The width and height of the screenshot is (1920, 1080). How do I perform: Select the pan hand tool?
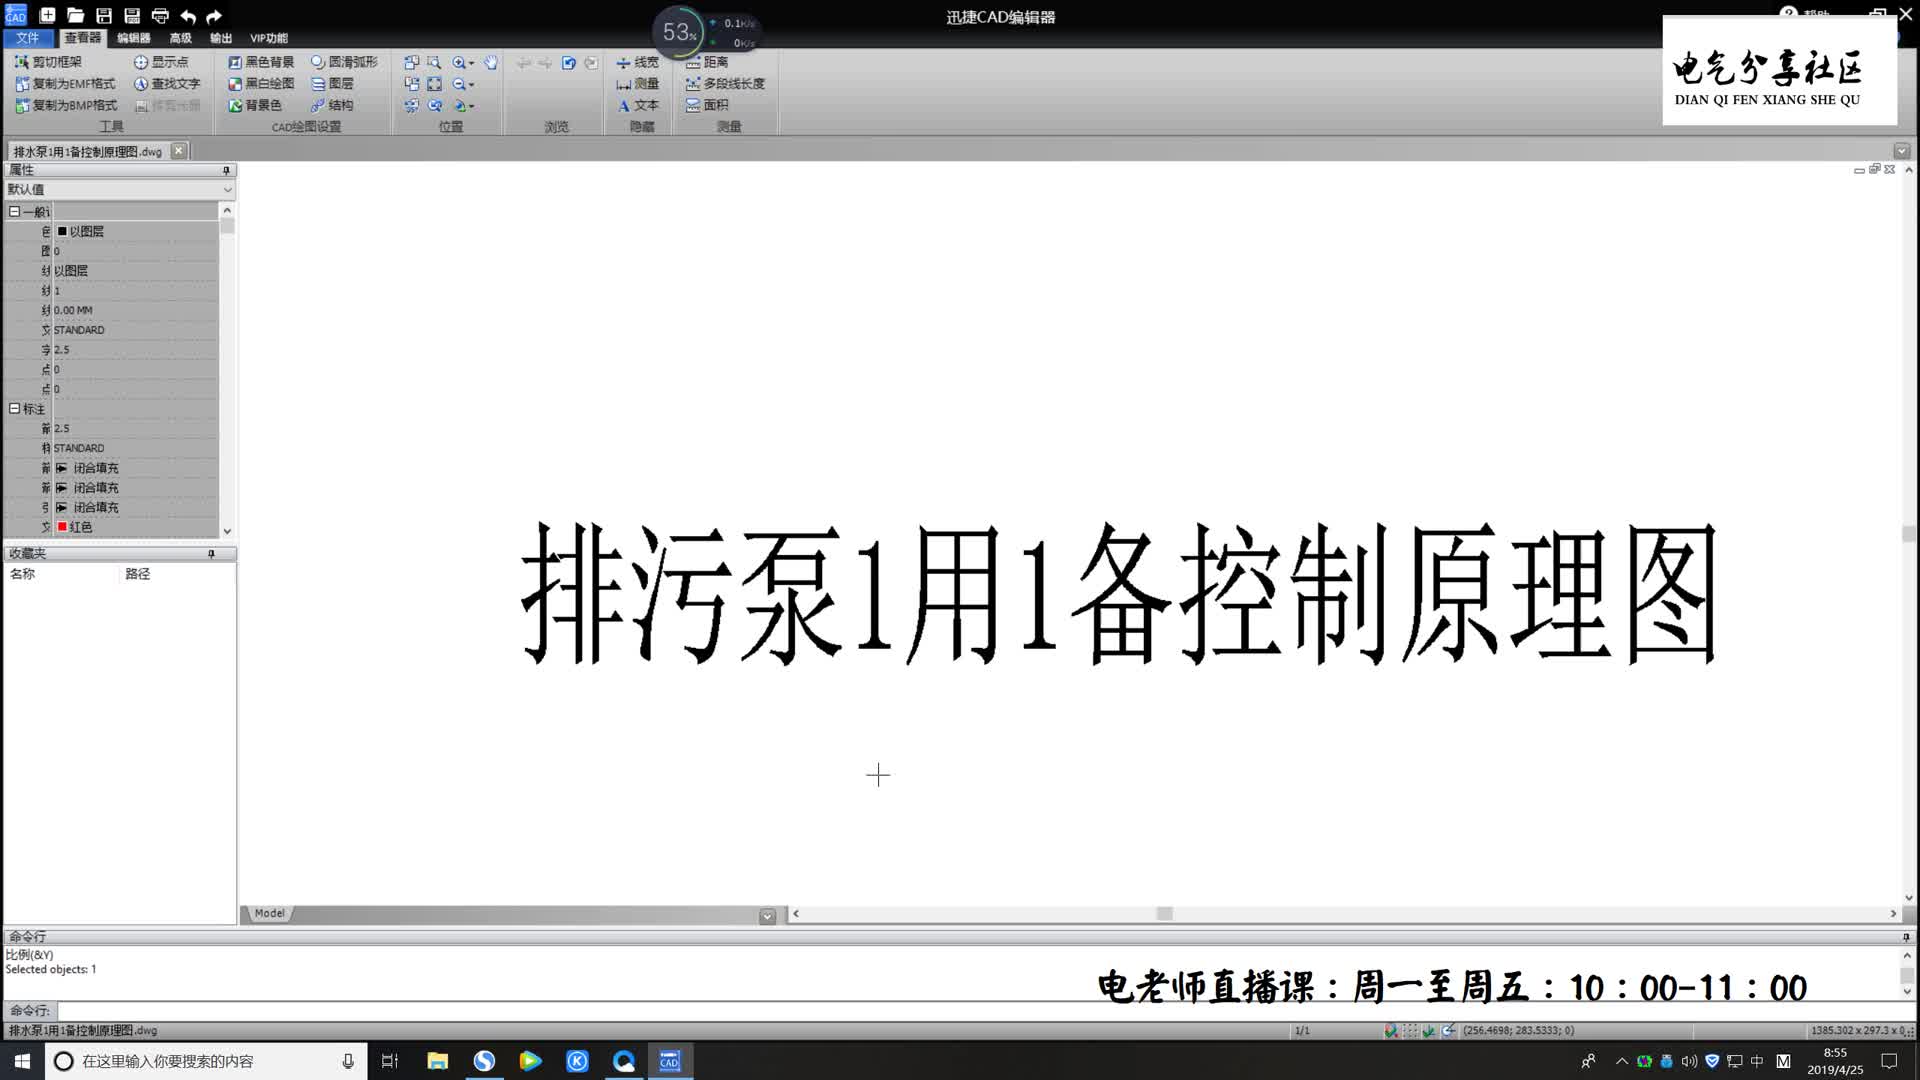[491, 62]
